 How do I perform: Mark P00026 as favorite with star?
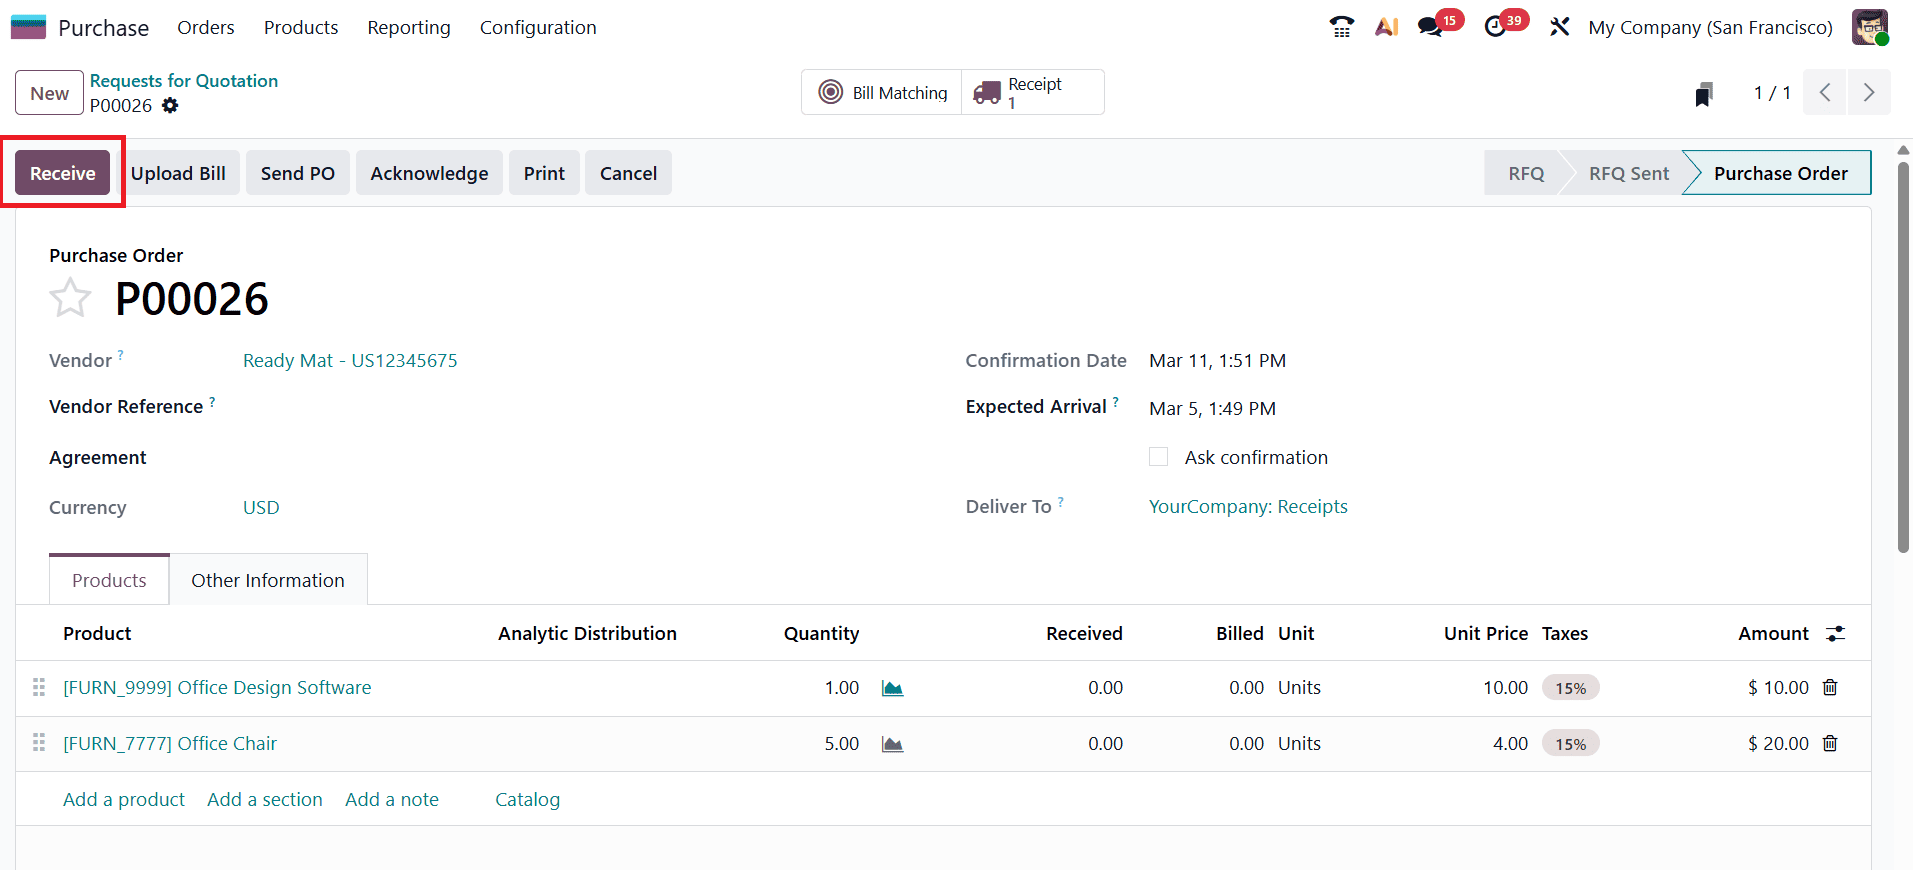pos(70,298)
